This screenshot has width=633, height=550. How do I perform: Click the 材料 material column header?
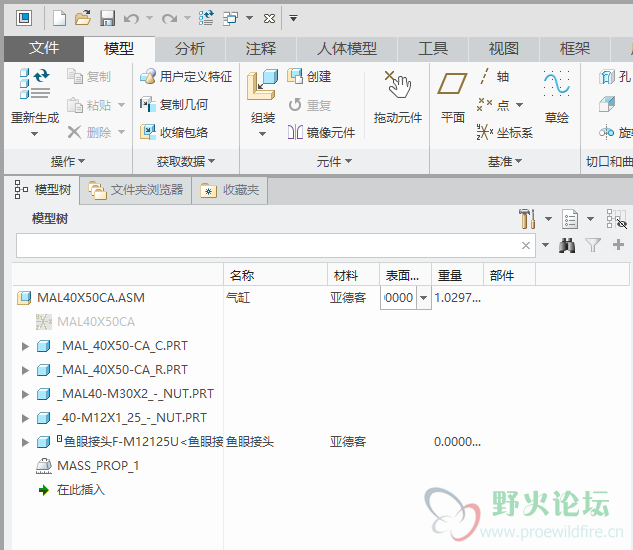353,275
